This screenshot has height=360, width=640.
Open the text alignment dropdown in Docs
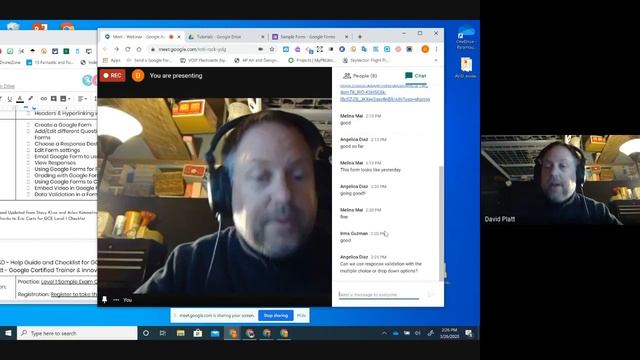[82, 99]
